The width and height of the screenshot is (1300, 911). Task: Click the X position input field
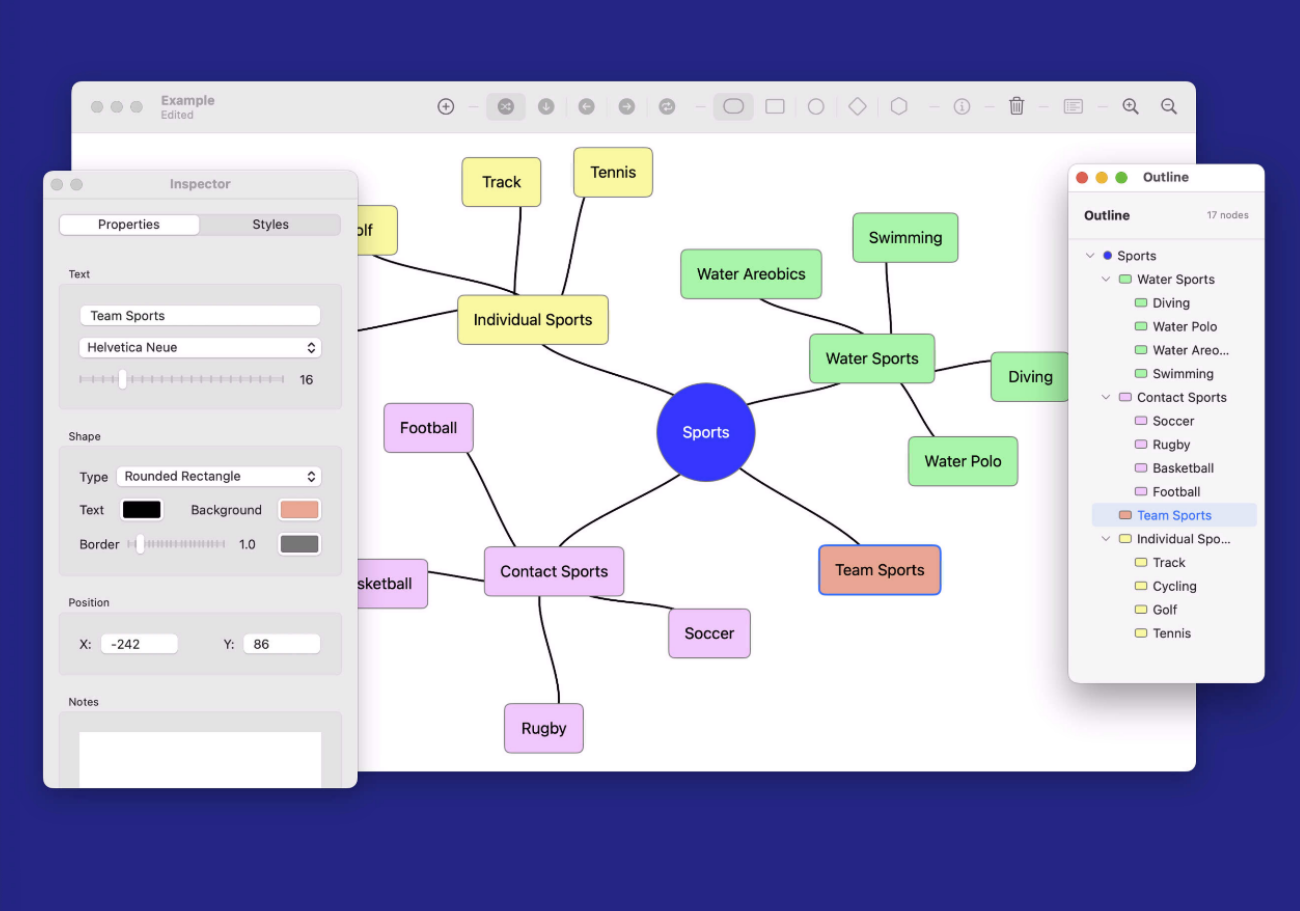coord(139,645)
